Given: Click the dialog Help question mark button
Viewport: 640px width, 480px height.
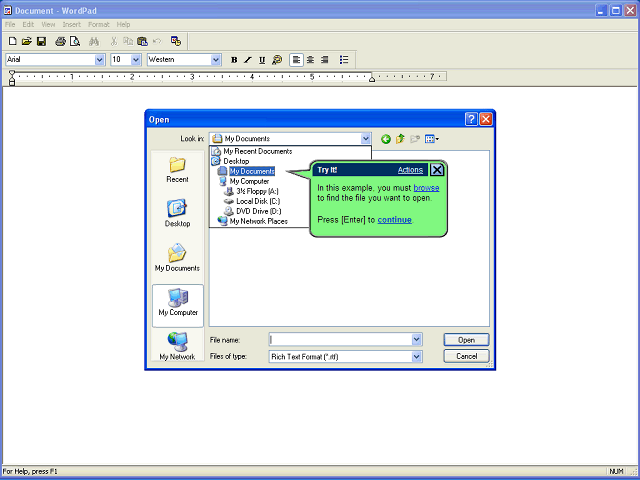Looking at the screenshot, I should click(x=471, y=119).
